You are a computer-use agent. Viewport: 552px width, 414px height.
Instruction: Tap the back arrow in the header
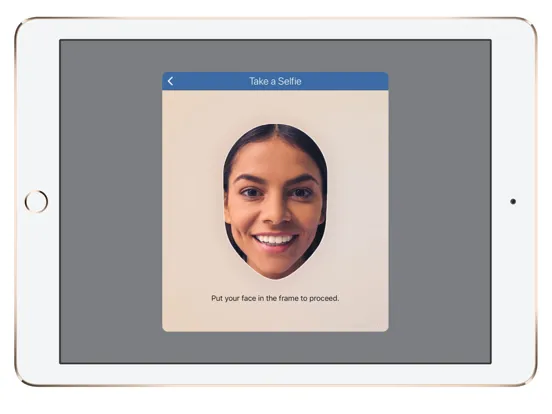pyautogui.click(x=170, y=81)
